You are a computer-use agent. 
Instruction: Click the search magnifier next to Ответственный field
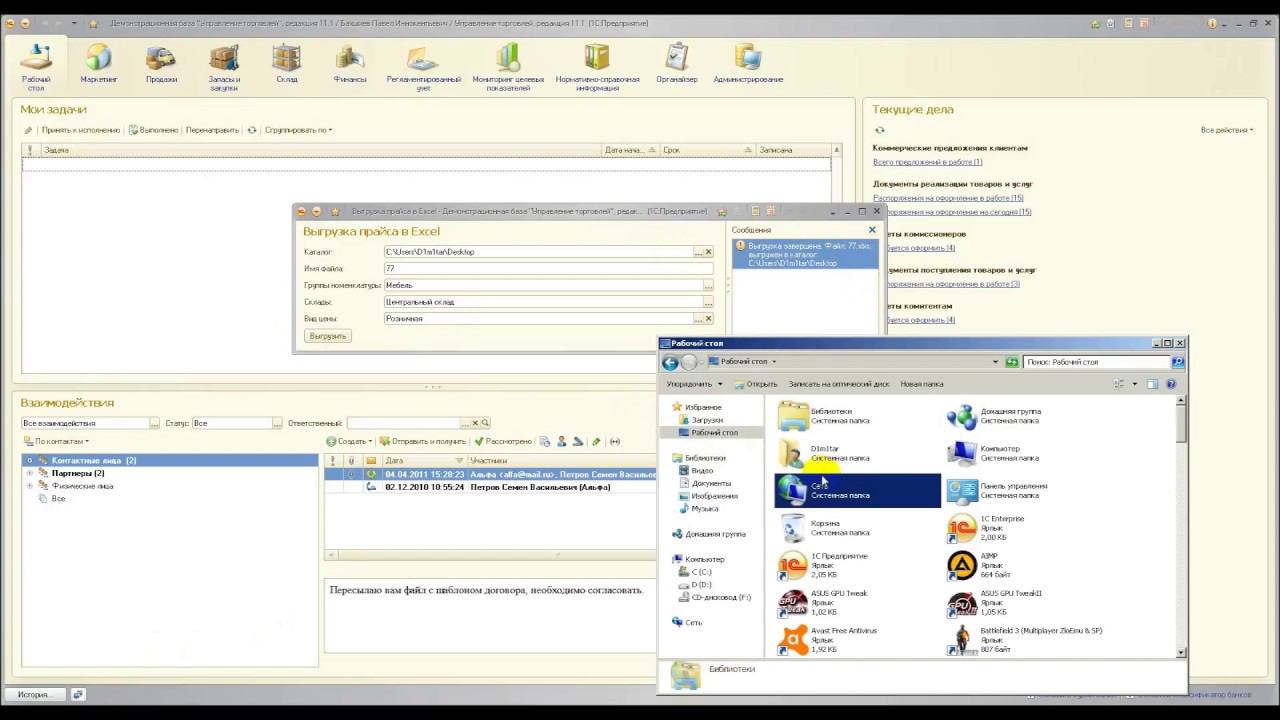pyautogui.click(x=486, y=423)
